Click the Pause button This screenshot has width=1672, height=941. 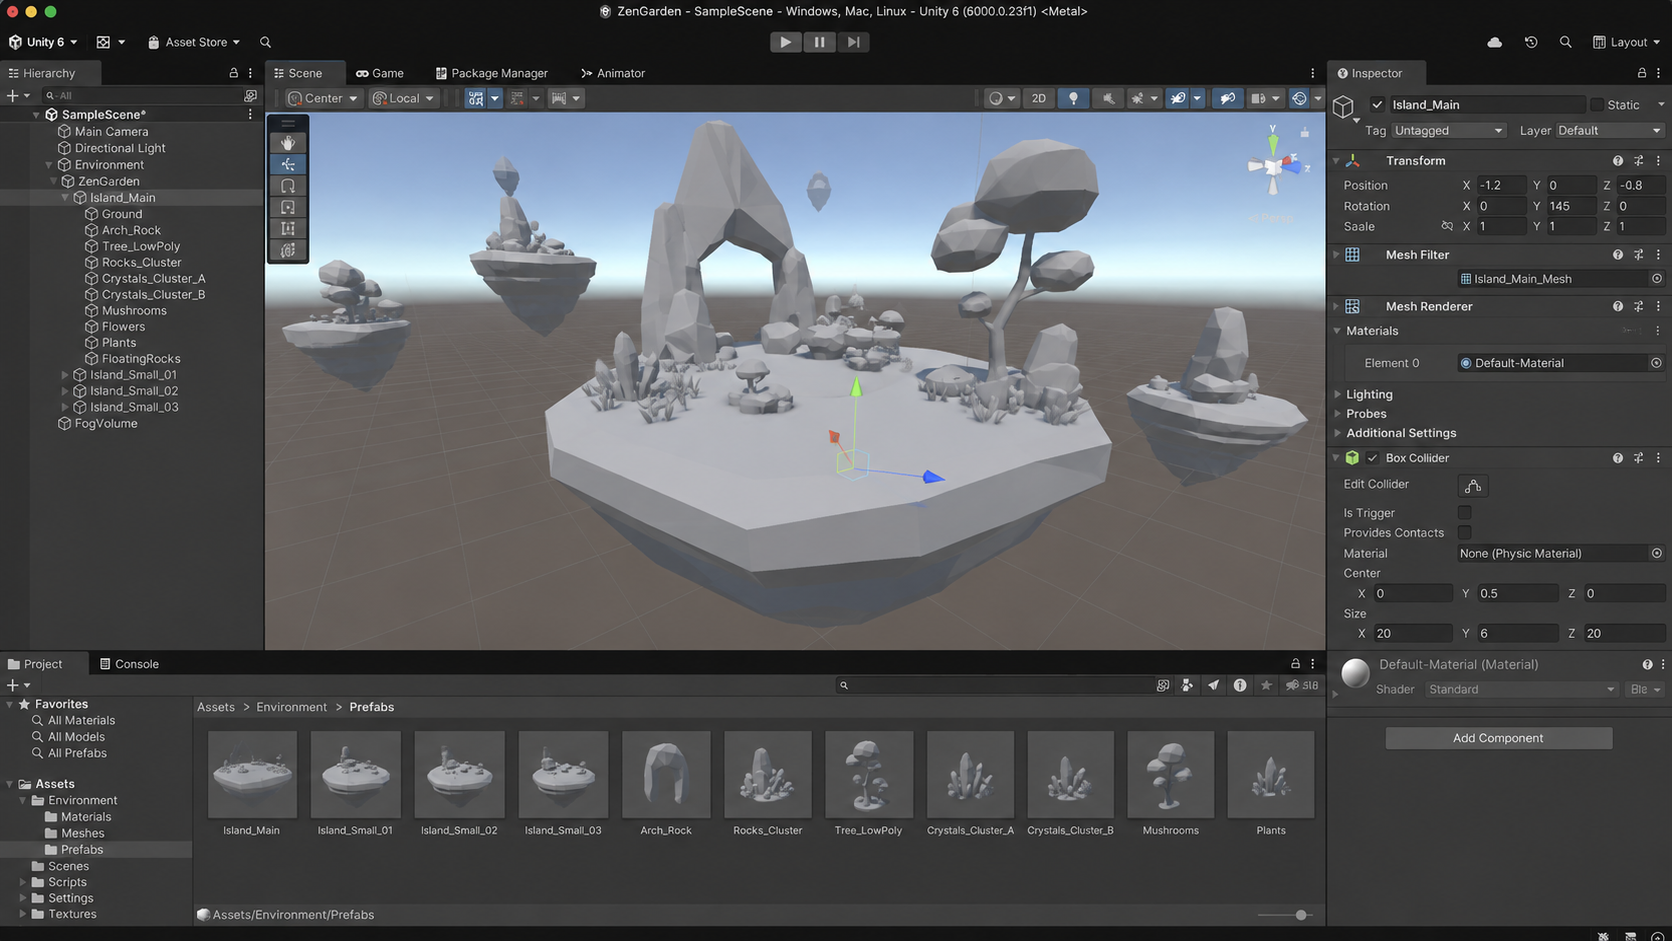(x=819, y=42)
